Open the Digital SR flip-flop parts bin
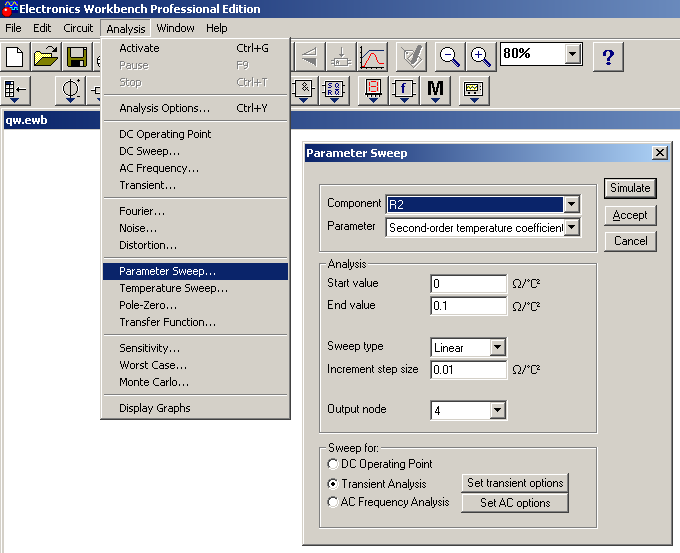Viewport: 680px width, 553px height. click(334, 91)
